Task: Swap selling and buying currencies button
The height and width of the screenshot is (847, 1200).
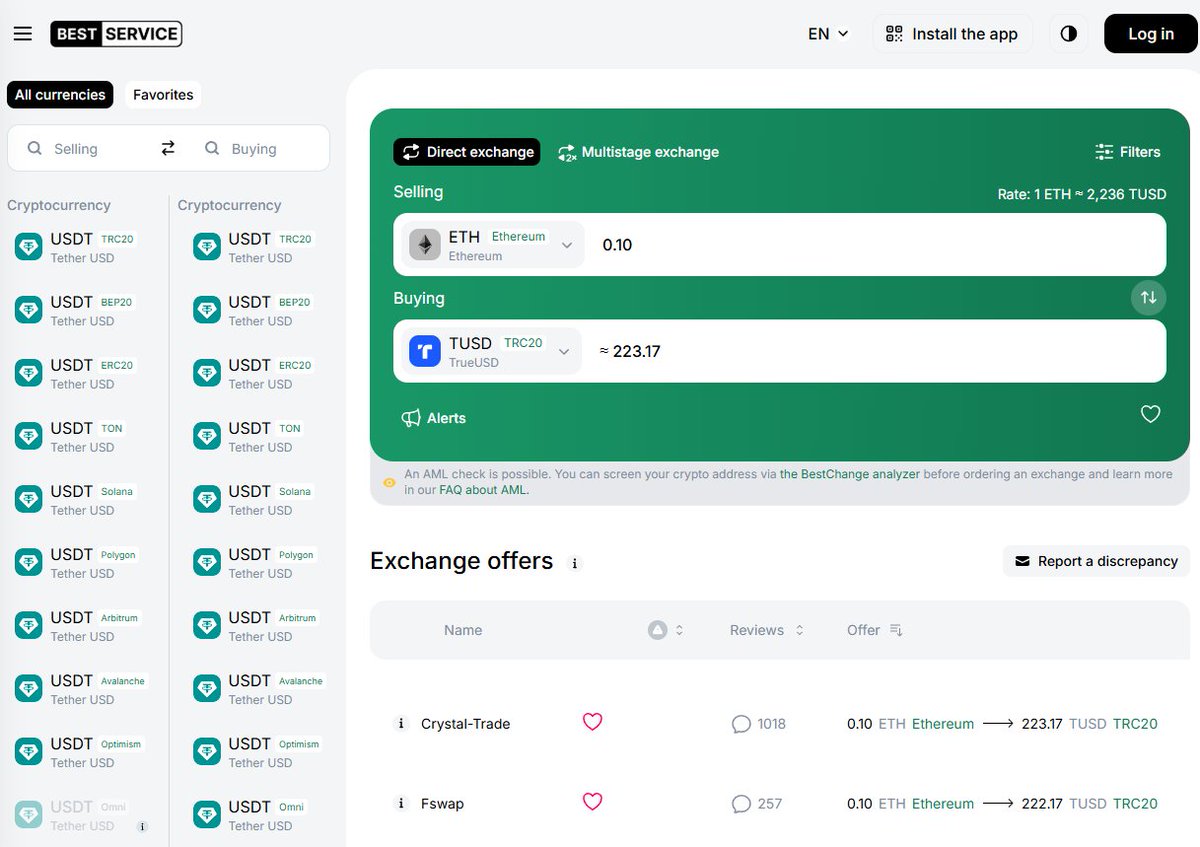Action: click(x=1149, y=297)
